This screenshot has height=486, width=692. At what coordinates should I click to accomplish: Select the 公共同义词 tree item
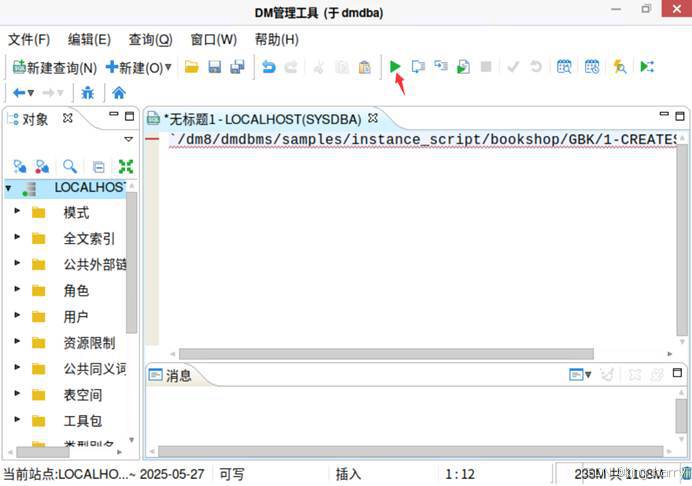(95, 369)
